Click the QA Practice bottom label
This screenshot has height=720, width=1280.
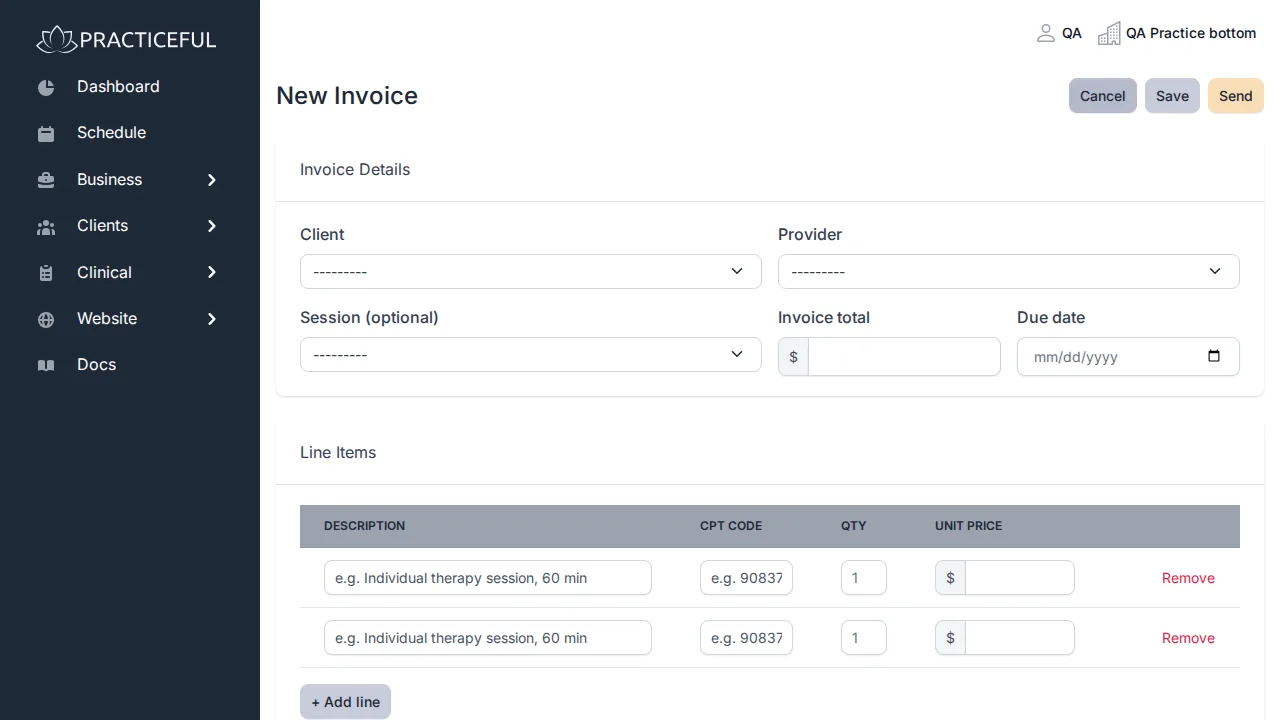coord(1191,33)
